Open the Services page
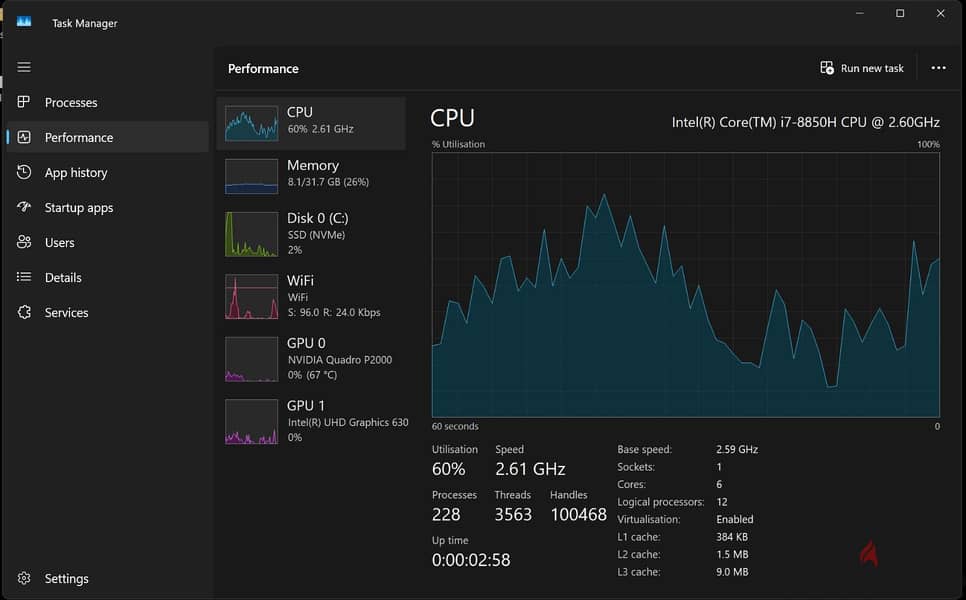Viewport: 966px width, 600px height. 108,312
